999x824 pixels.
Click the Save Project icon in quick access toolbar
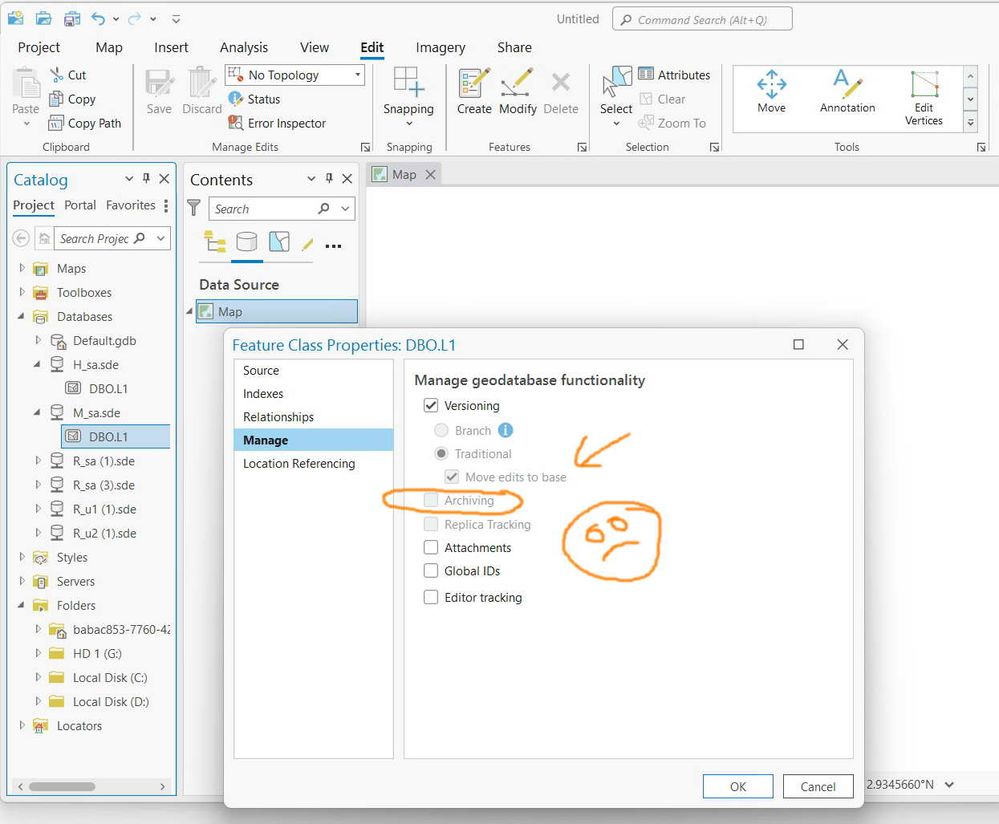click(72, 18)
